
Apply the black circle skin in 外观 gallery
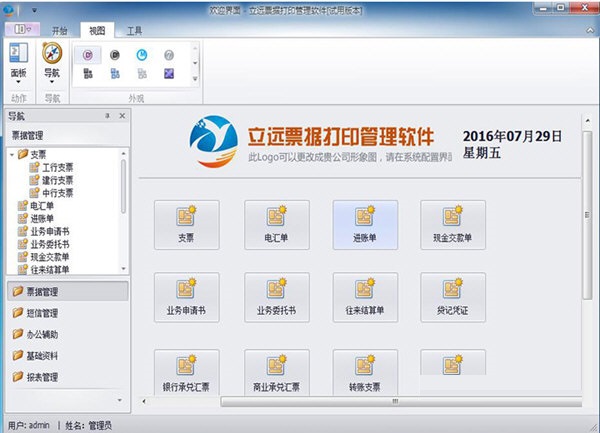tap(115, 55)
